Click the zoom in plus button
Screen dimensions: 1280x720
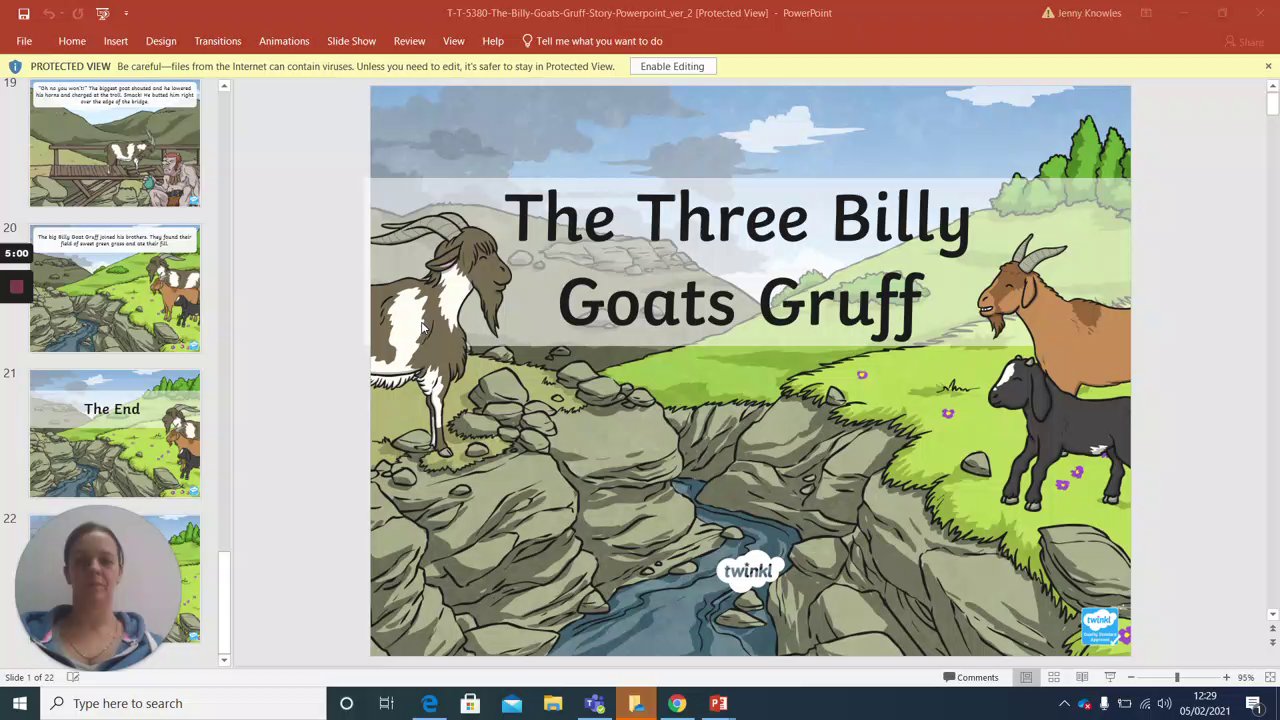click(x=1226, y=677)
